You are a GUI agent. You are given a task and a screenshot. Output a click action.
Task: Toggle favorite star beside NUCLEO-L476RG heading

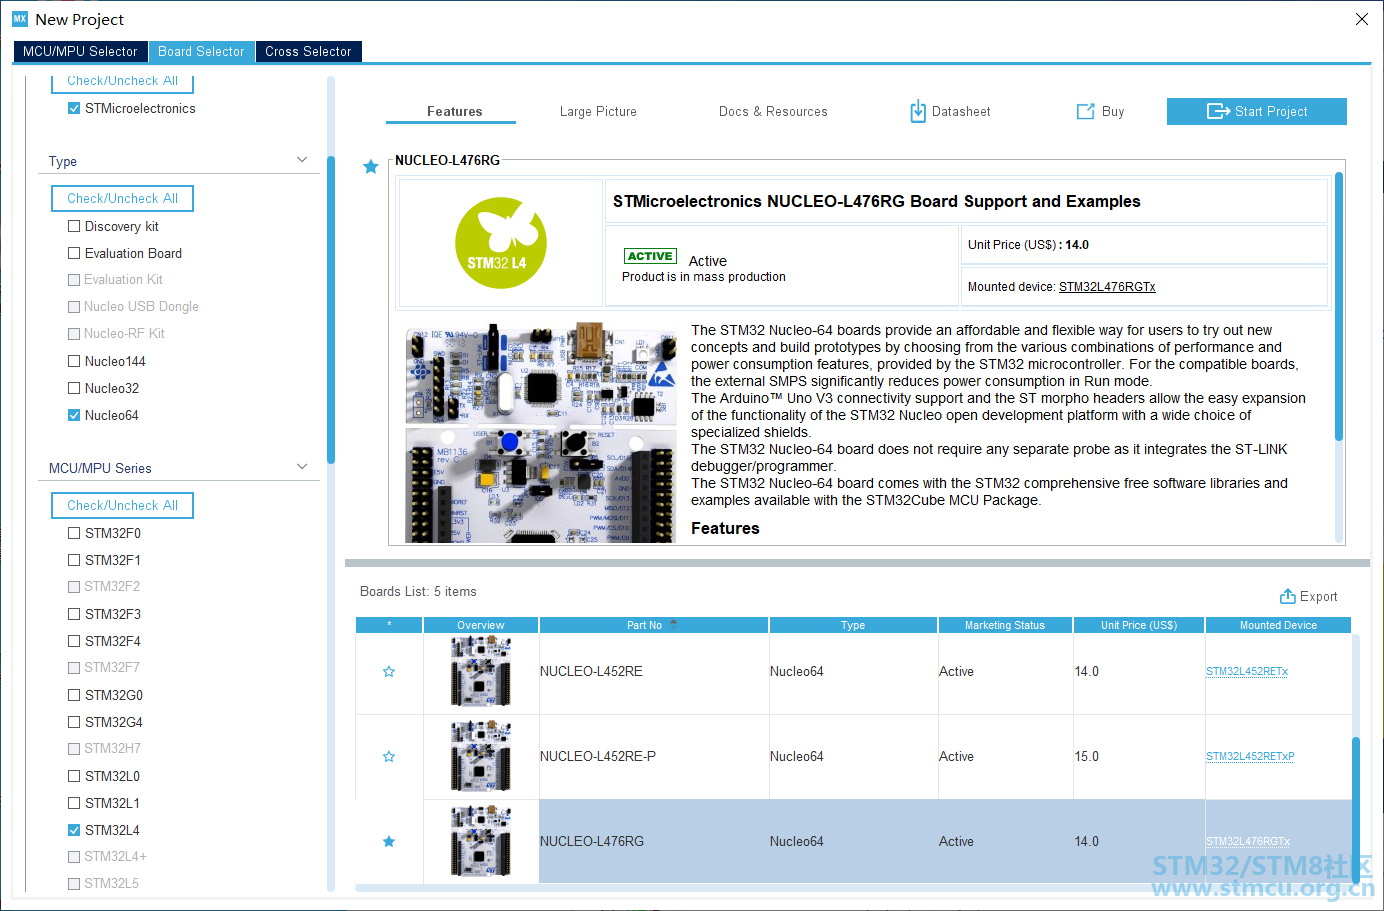point(371,166)
